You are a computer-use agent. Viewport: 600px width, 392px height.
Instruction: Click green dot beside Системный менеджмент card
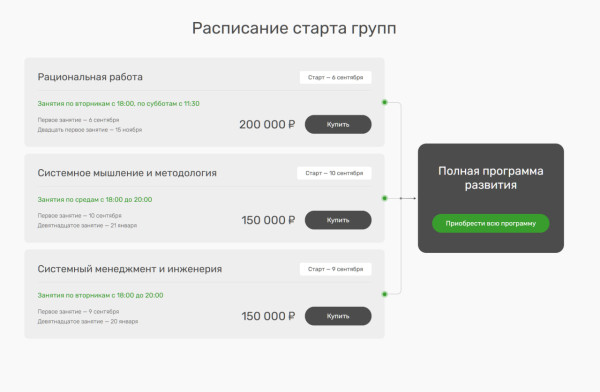coord(385,294)
